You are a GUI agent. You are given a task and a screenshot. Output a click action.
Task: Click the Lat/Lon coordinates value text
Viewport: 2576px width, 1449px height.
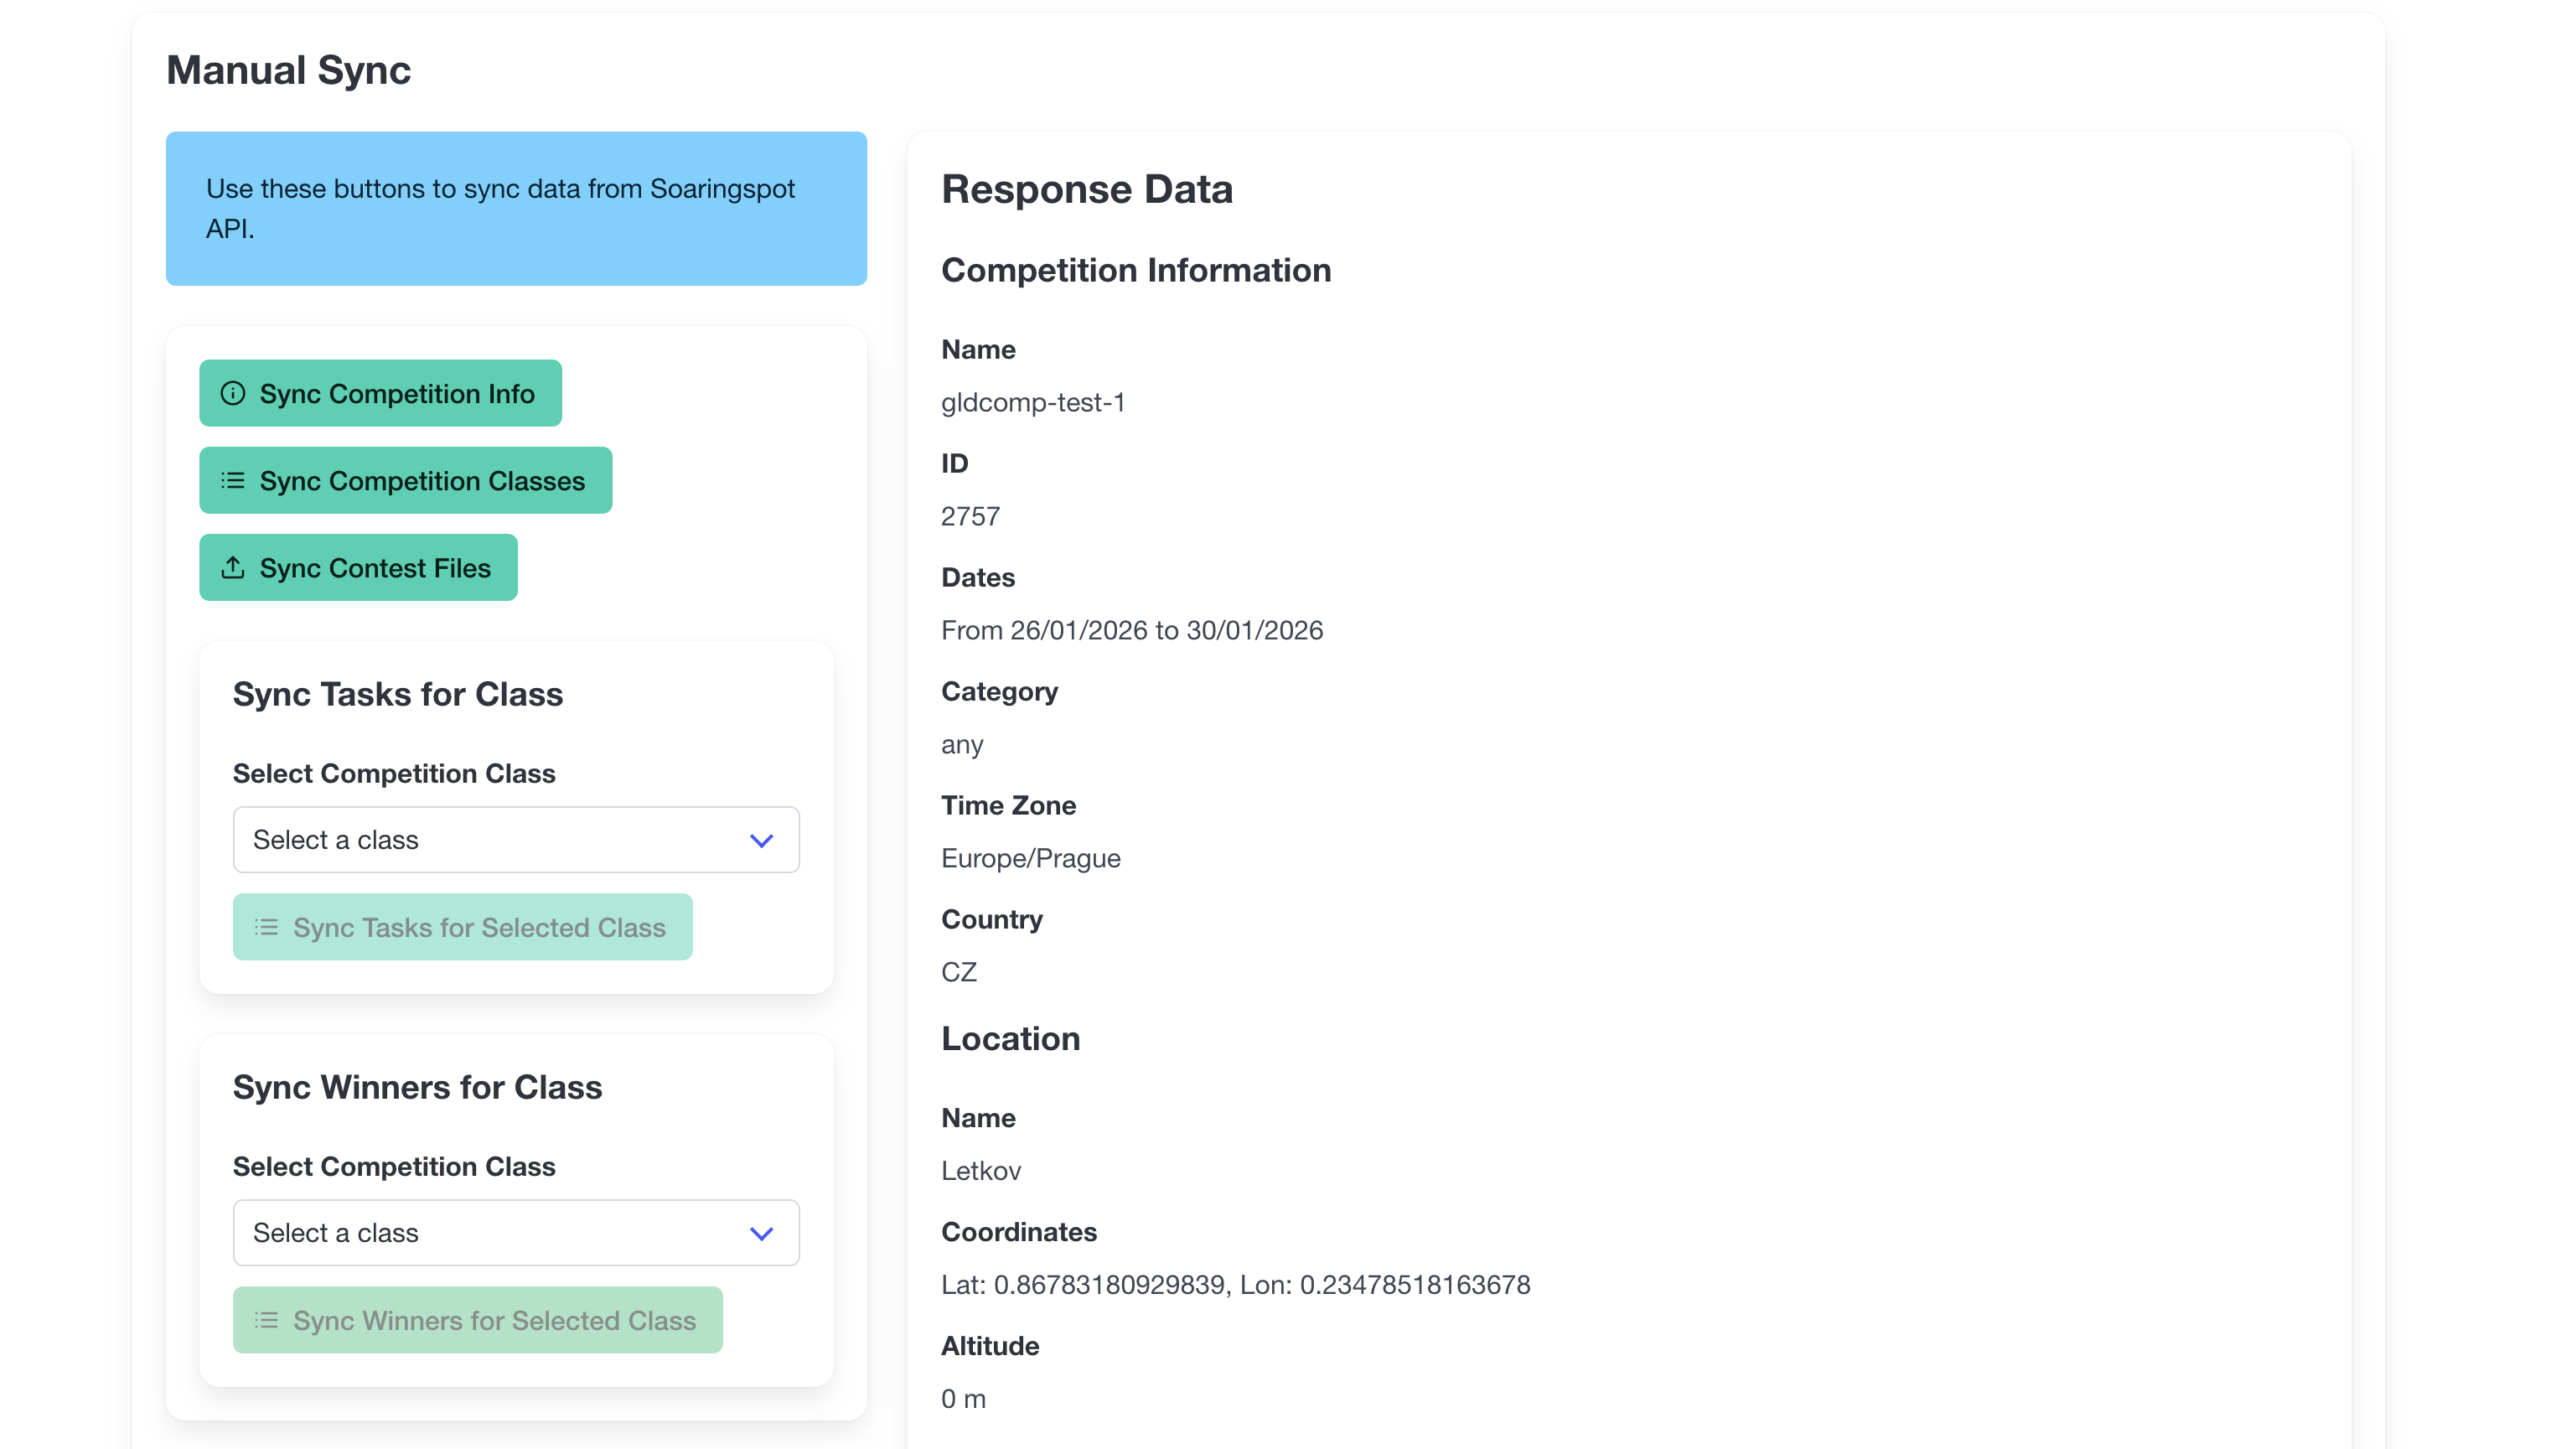tap(1235, 1284)
